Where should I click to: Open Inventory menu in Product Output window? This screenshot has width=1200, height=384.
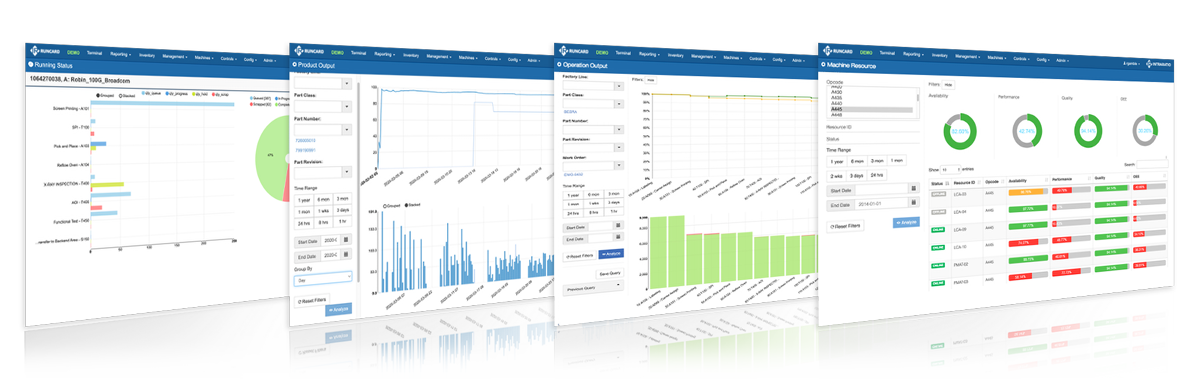411,54
